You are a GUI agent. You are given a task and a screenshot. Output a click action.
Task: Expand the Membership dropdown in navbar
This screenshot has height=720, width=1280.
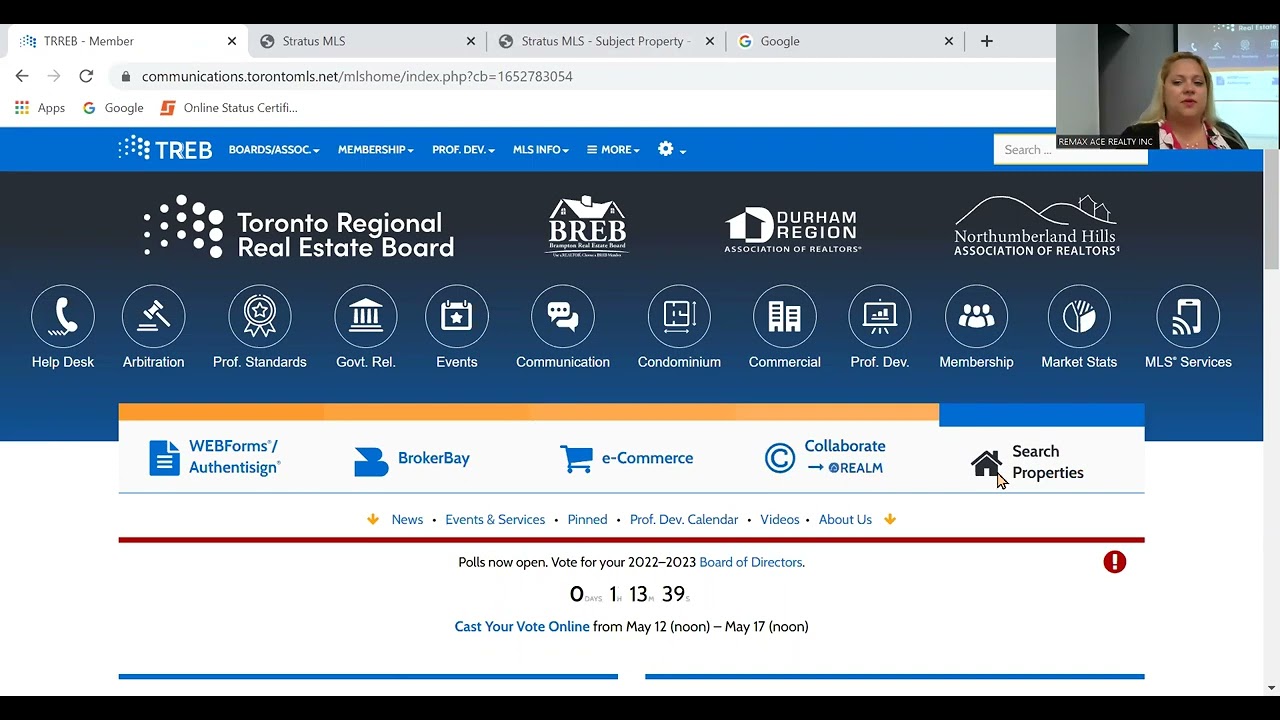[x=375, y=150]
